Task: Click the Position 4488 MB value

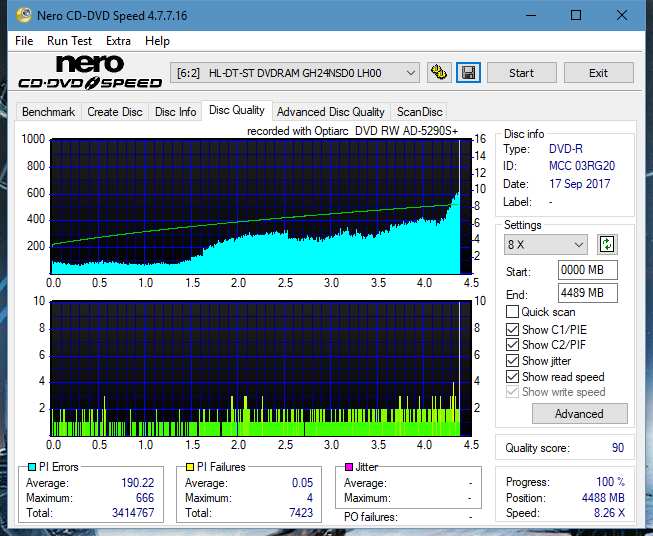Action: 603,498
